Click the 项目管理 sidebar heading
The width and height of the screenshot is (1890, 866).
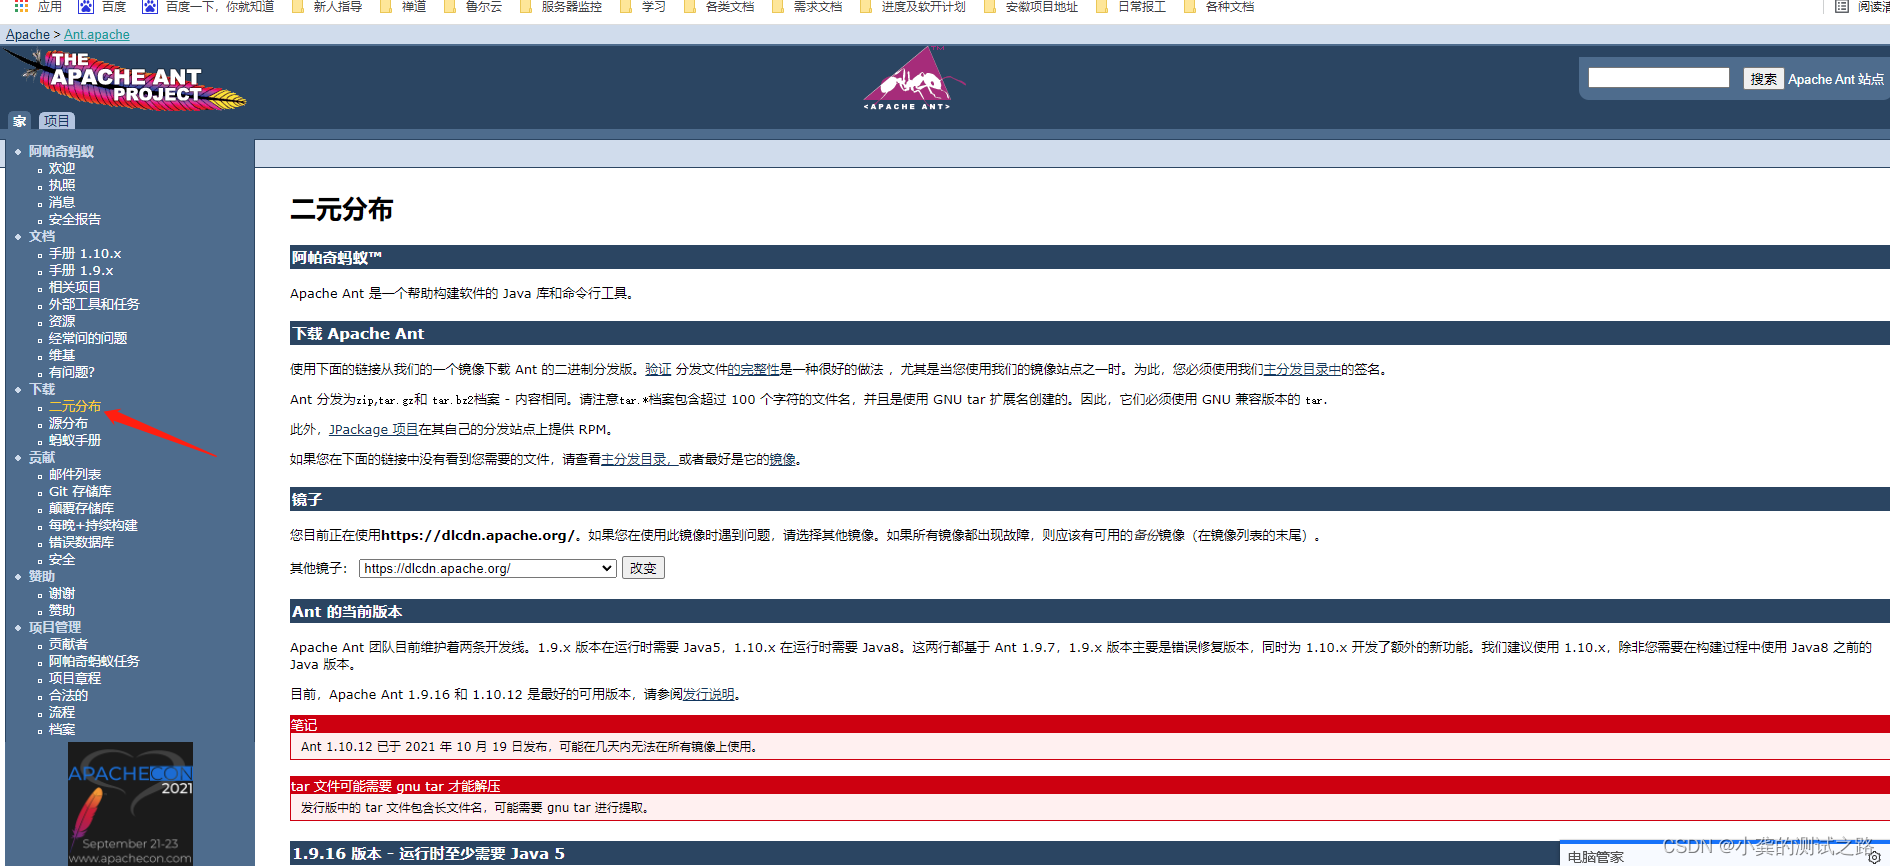tap(55, 627)
